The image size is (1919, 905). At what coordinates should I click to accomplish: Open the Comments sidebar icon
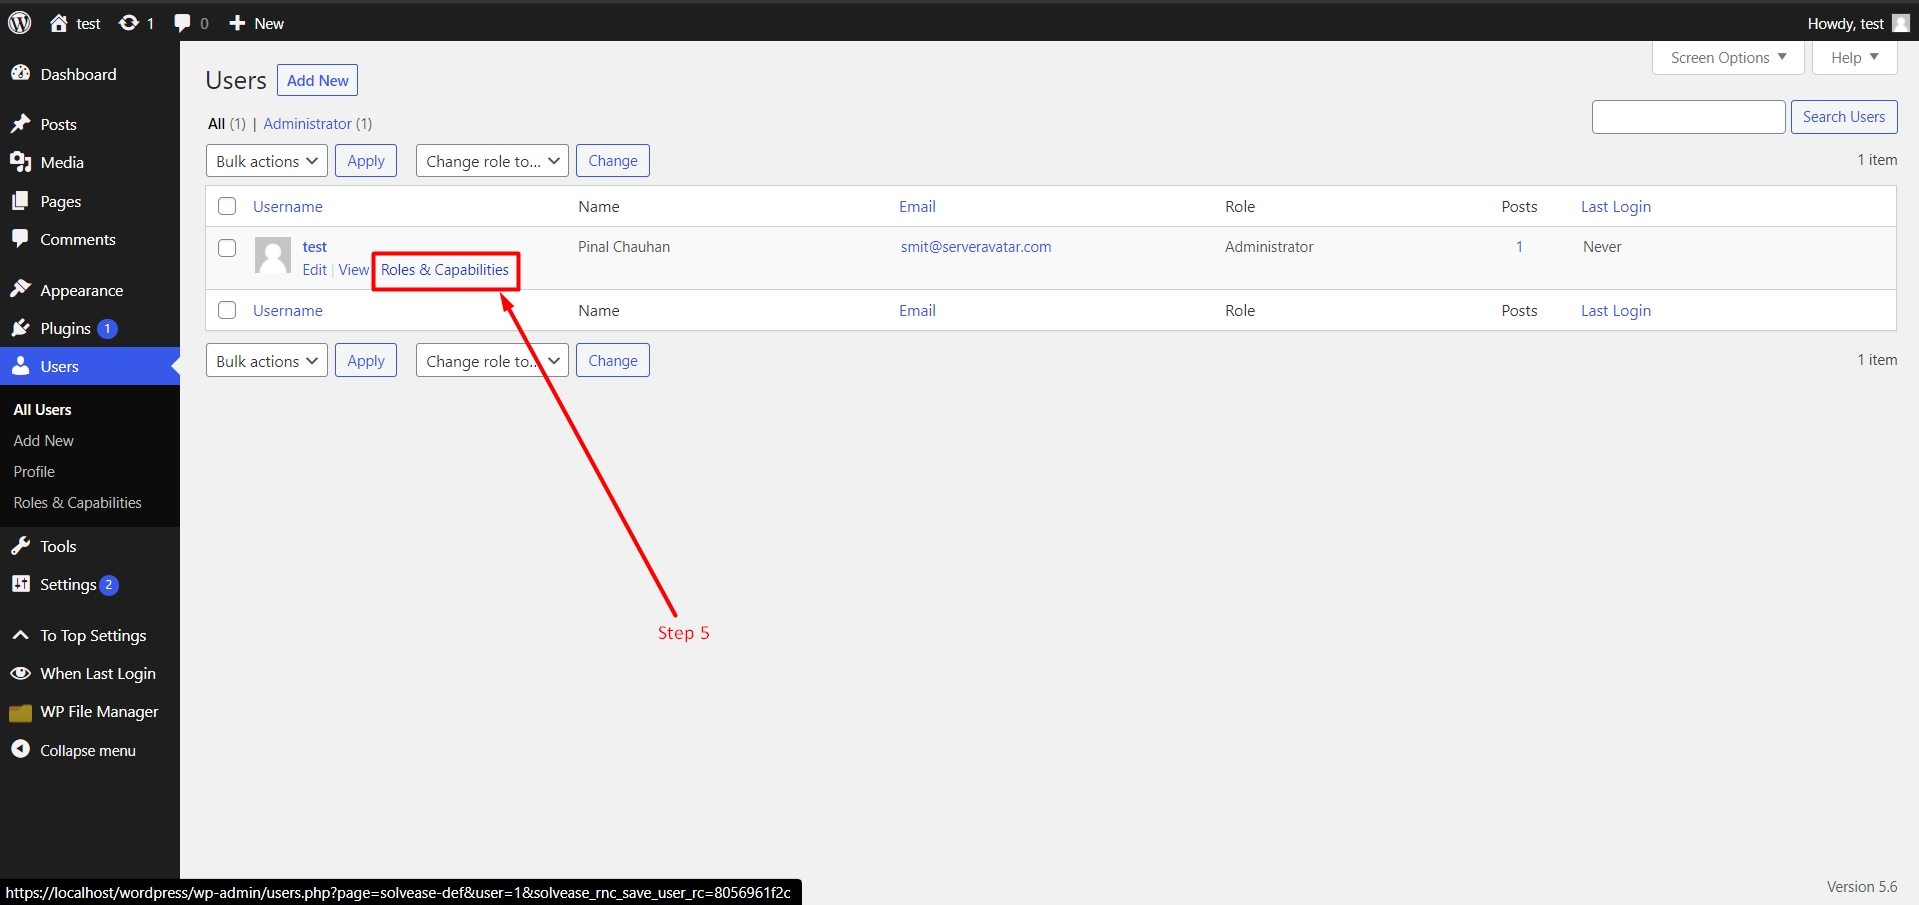20,239
